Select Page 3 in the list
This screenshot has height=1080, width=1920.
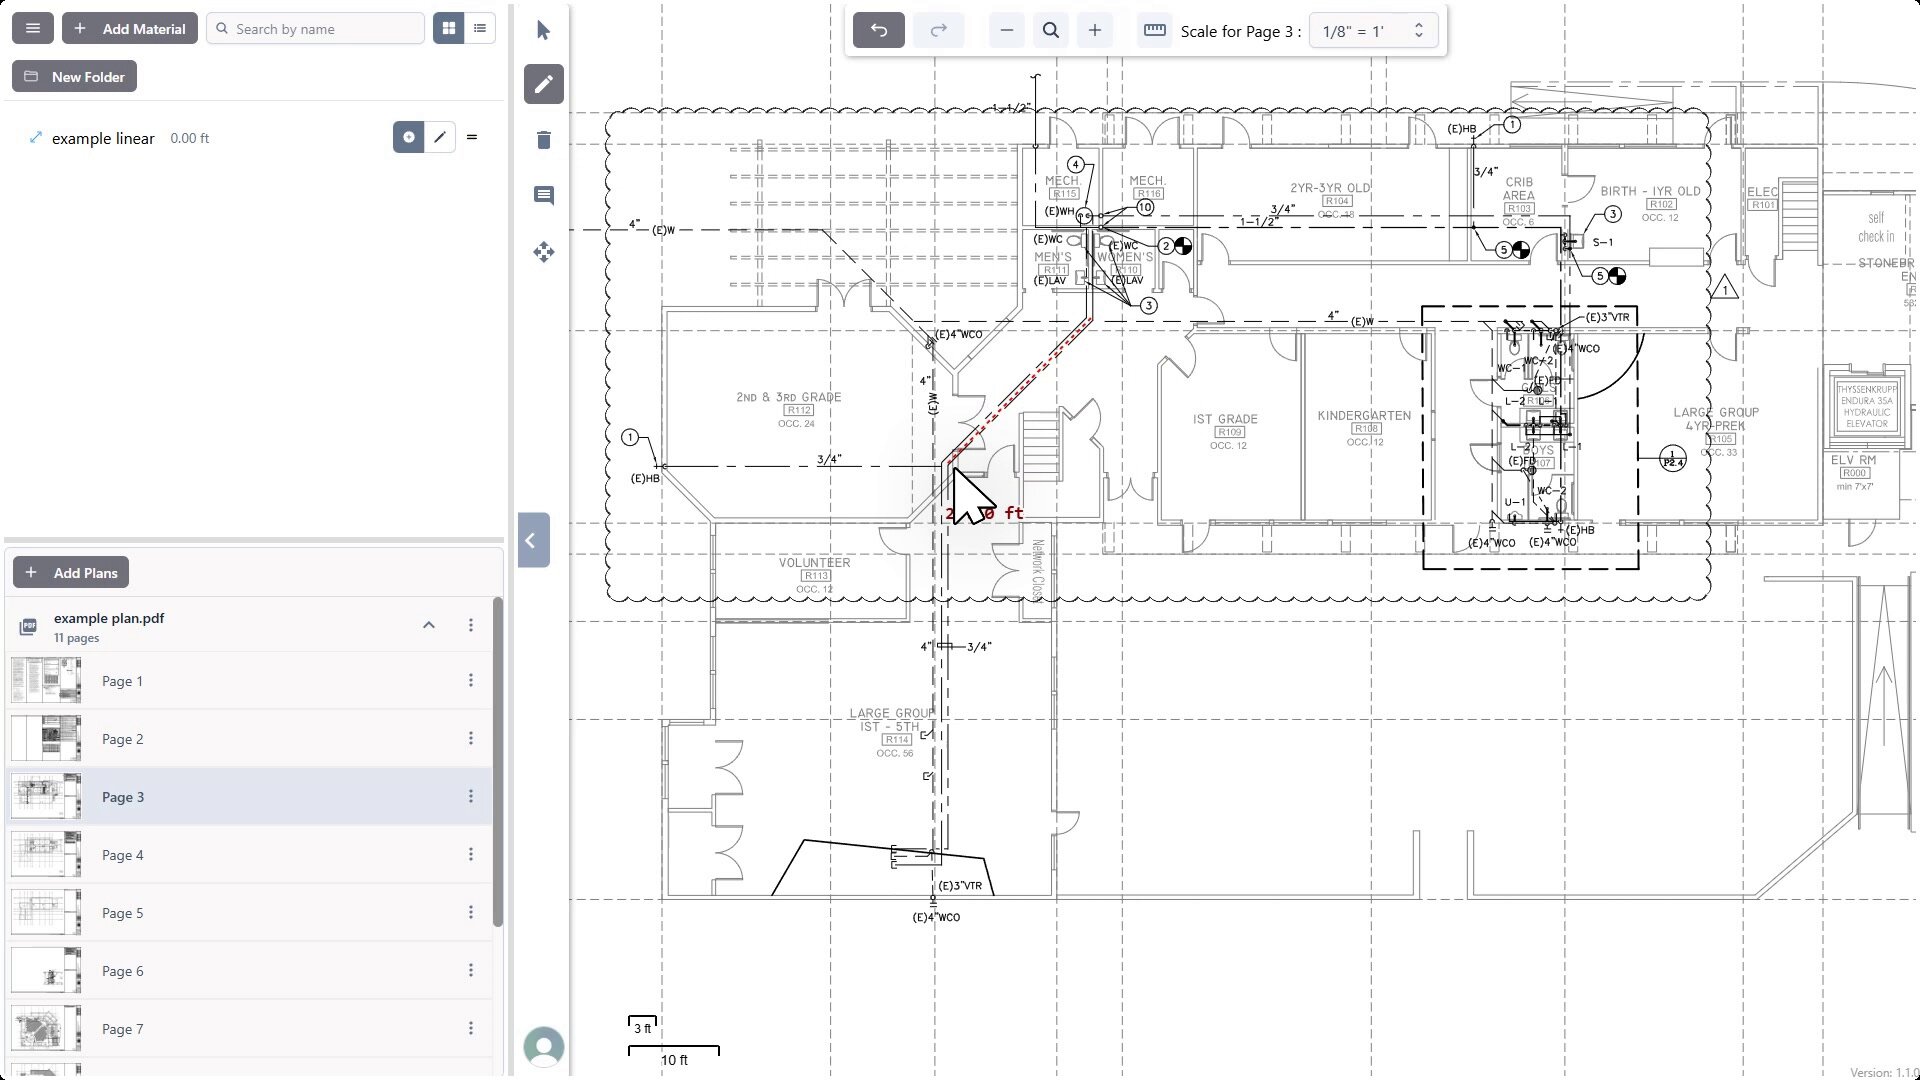tap(250, 797)
